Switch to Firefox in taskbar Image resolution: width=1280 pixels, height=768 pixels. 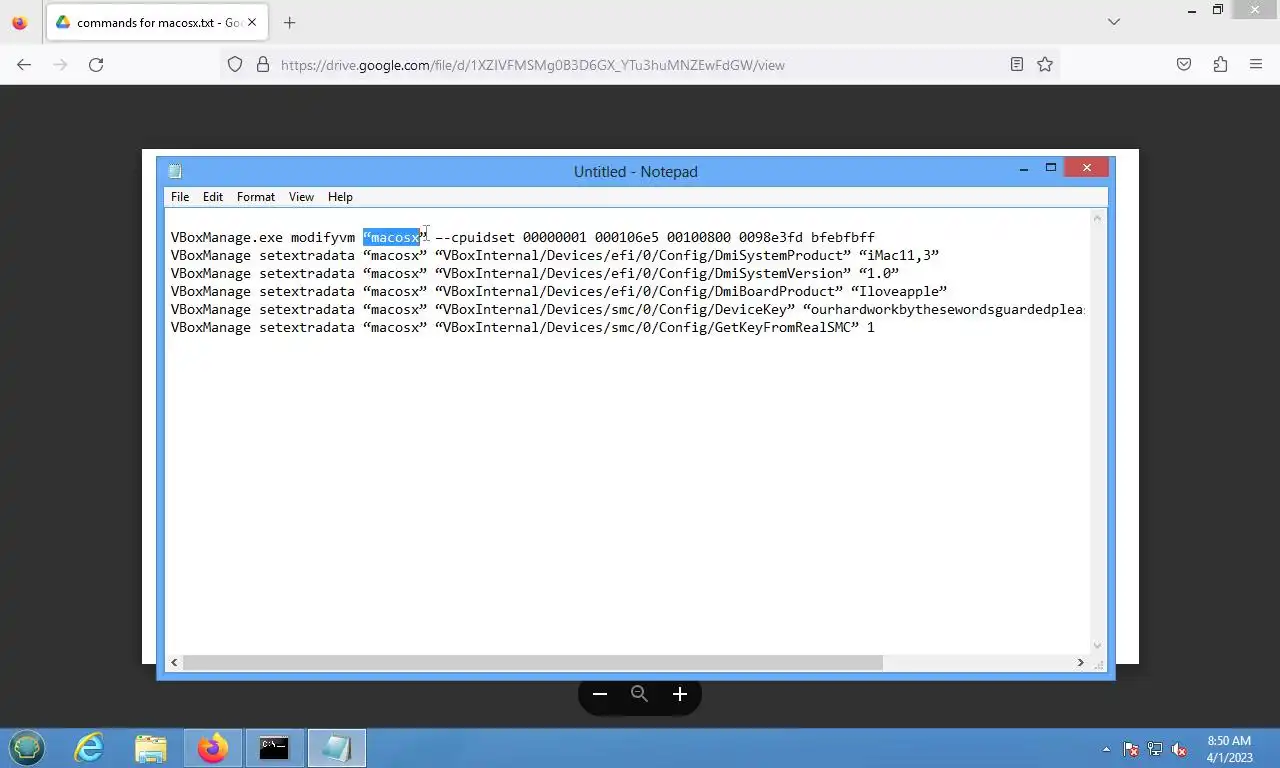tap(213, 748)
